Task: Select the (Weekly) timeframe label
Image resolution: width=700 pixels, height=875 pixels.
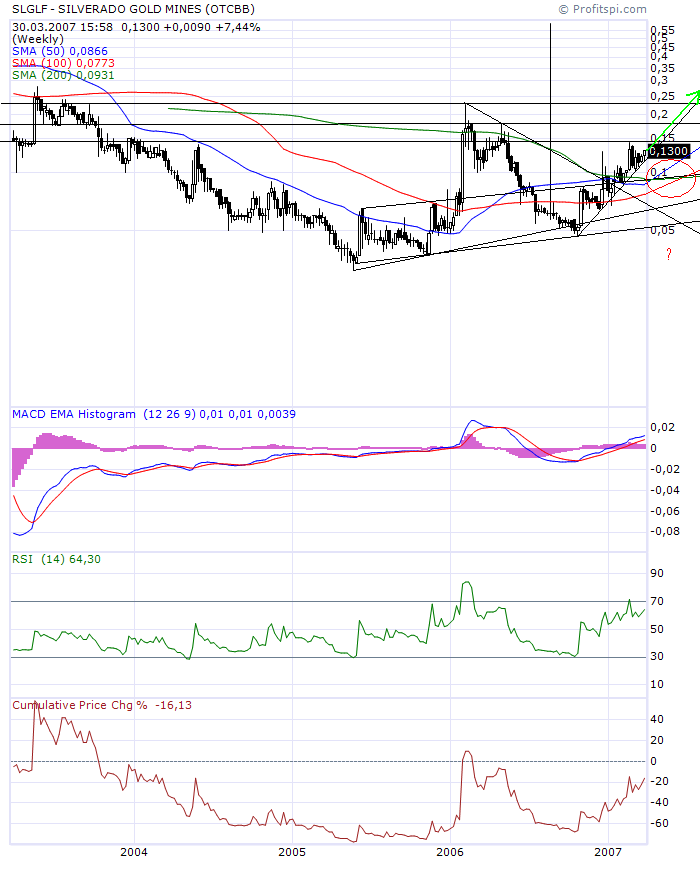Action: 38,39
